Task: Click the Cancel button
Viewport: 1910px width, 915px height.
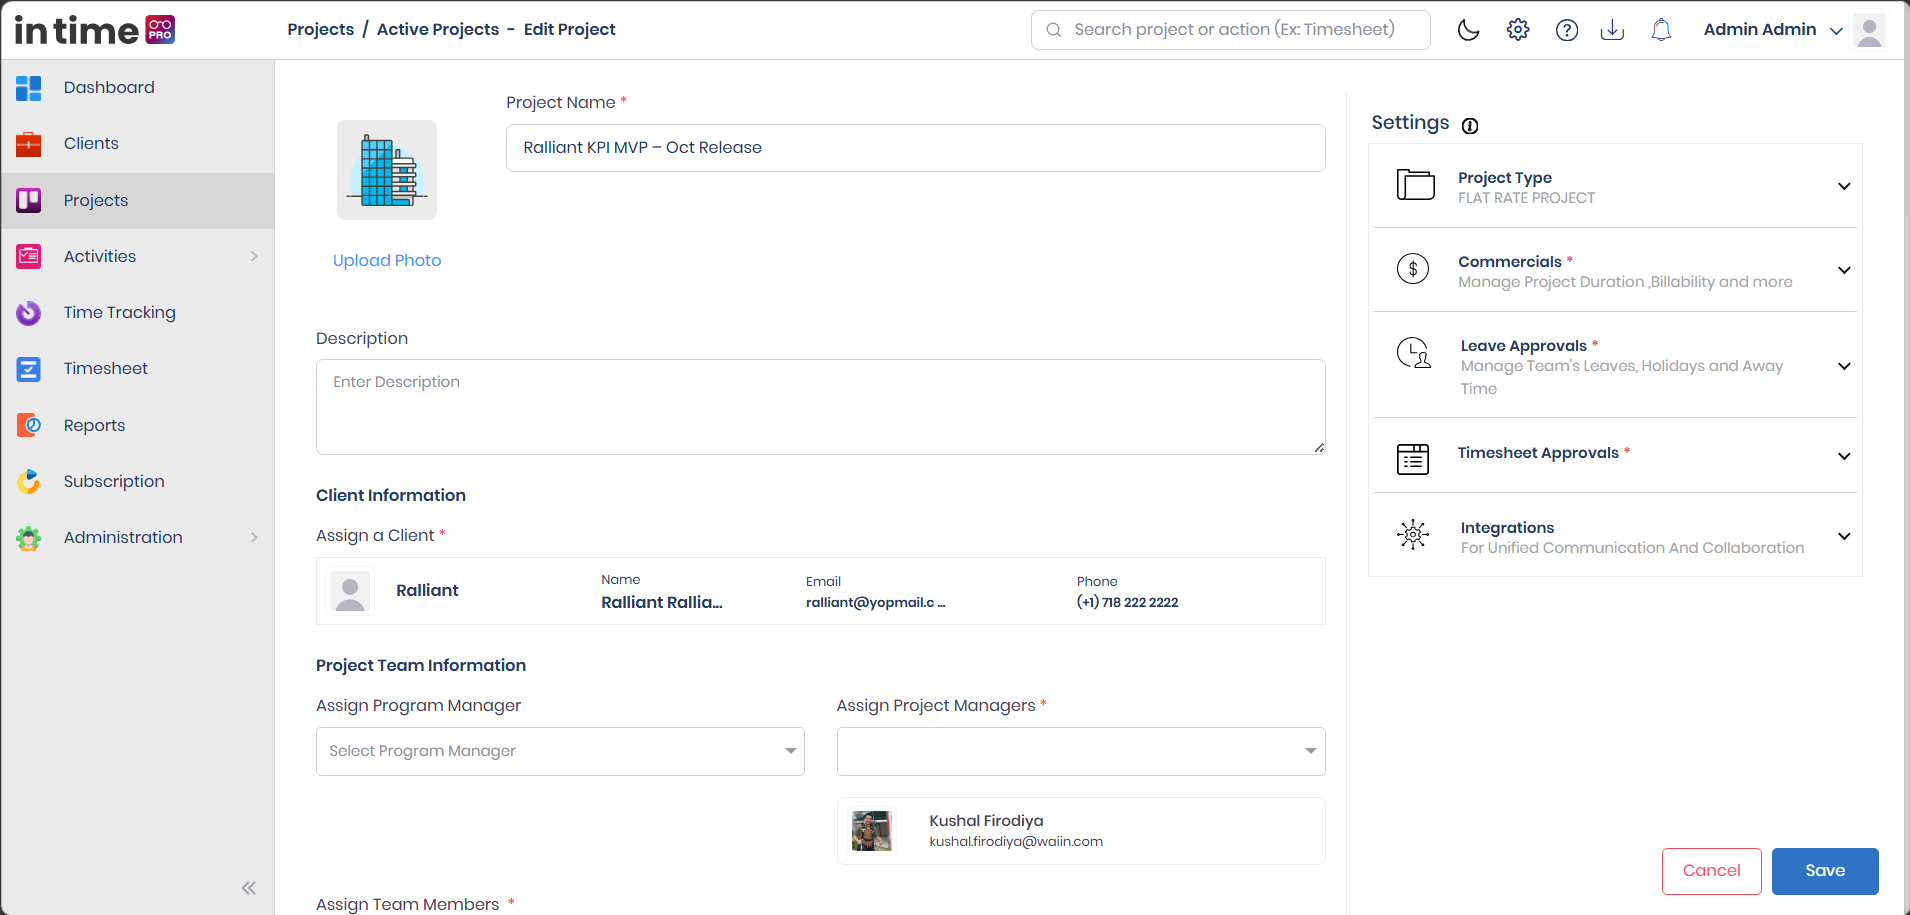Action: [1711, 871]
